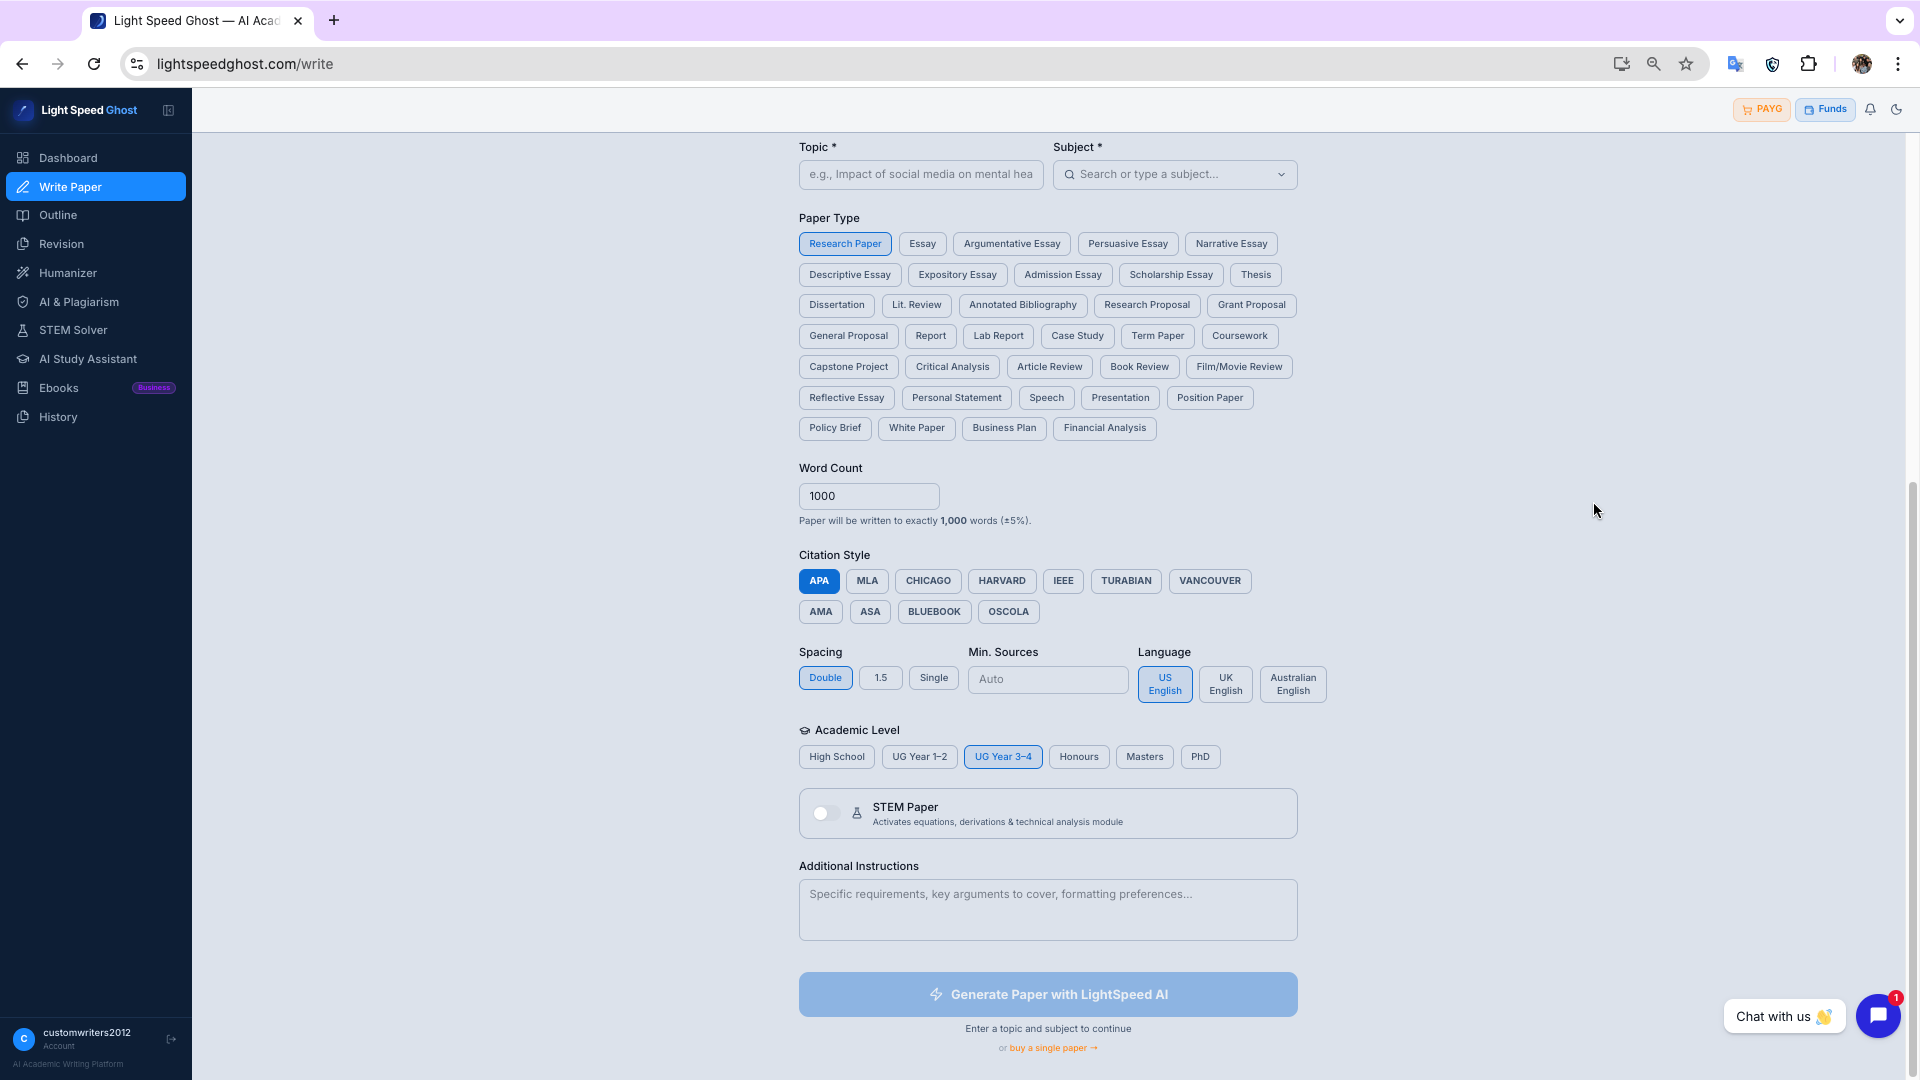Go back with browser back arrow

click(22, 64)
